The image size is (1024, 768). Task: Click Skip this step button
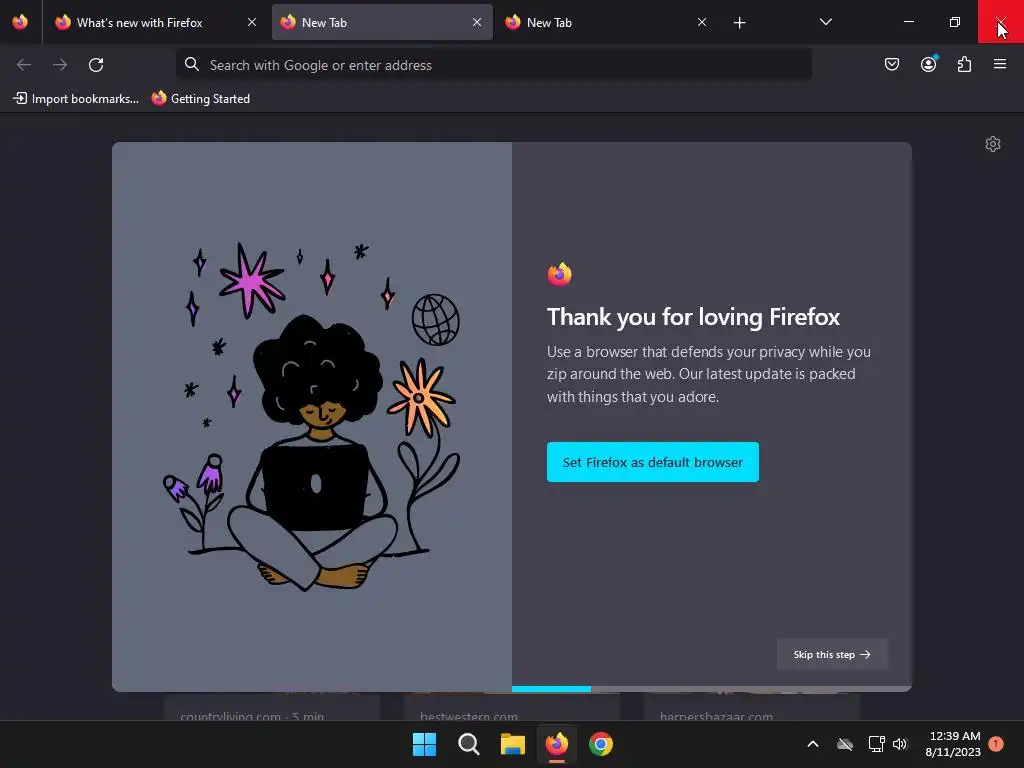(832, 654)
